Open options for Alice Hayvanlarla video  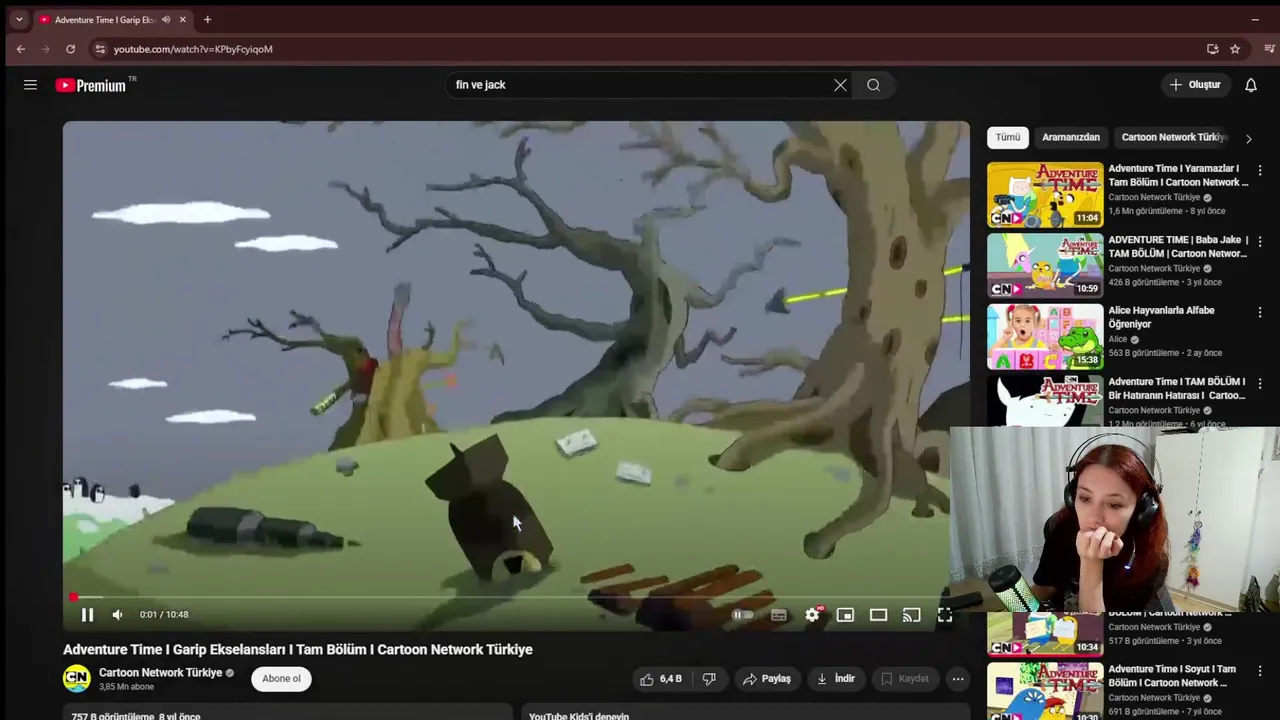(x=1260, y=313)
